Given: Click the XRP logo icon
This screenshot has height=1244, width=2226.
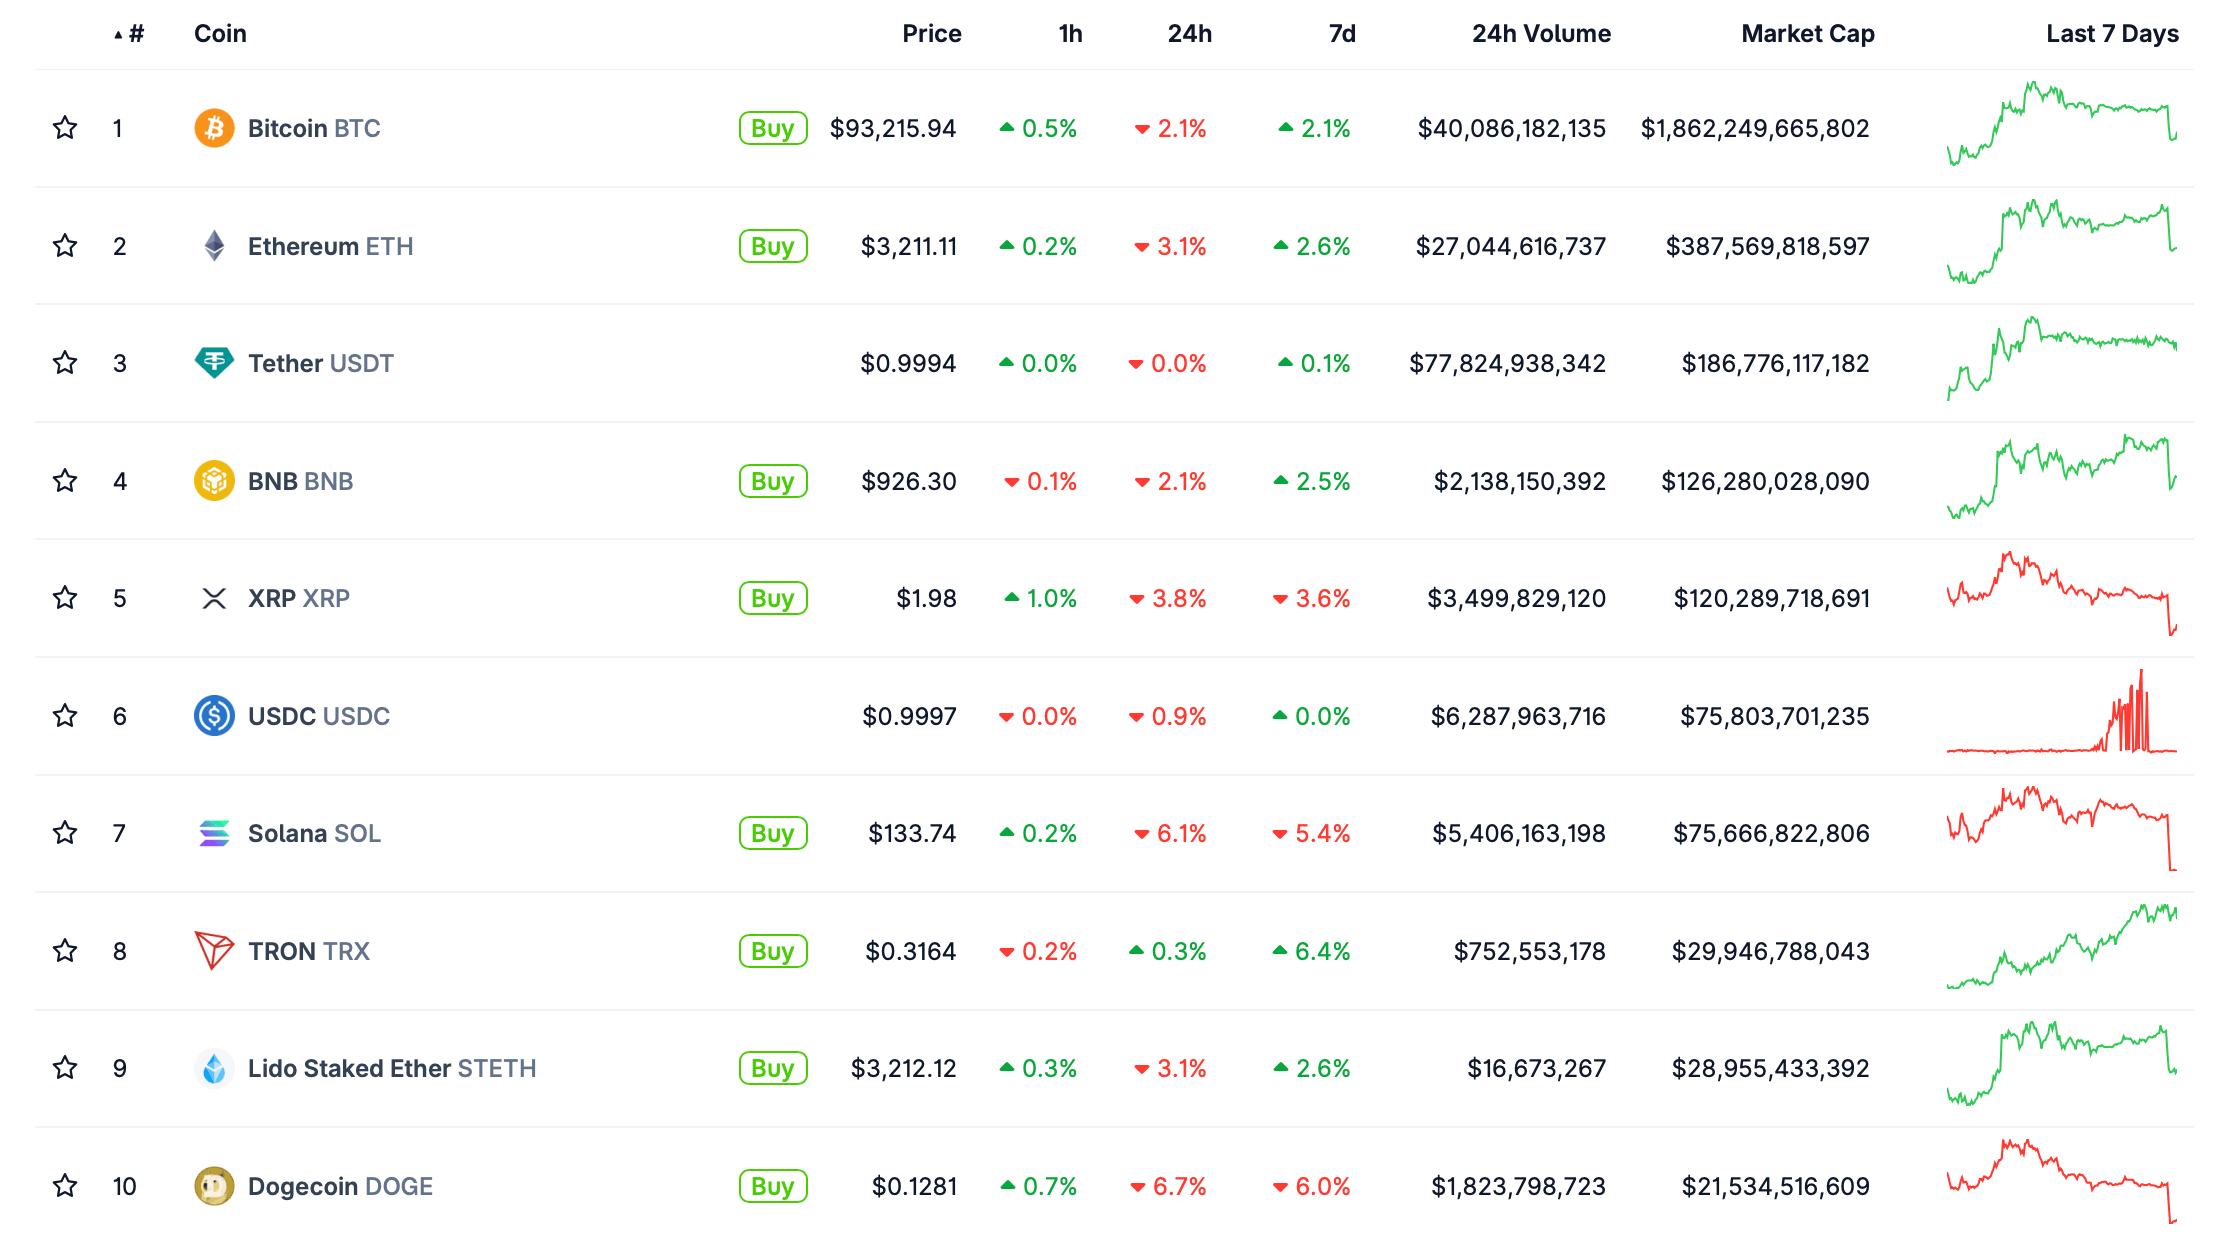Looking at the screenshot, I should point(214,598).
